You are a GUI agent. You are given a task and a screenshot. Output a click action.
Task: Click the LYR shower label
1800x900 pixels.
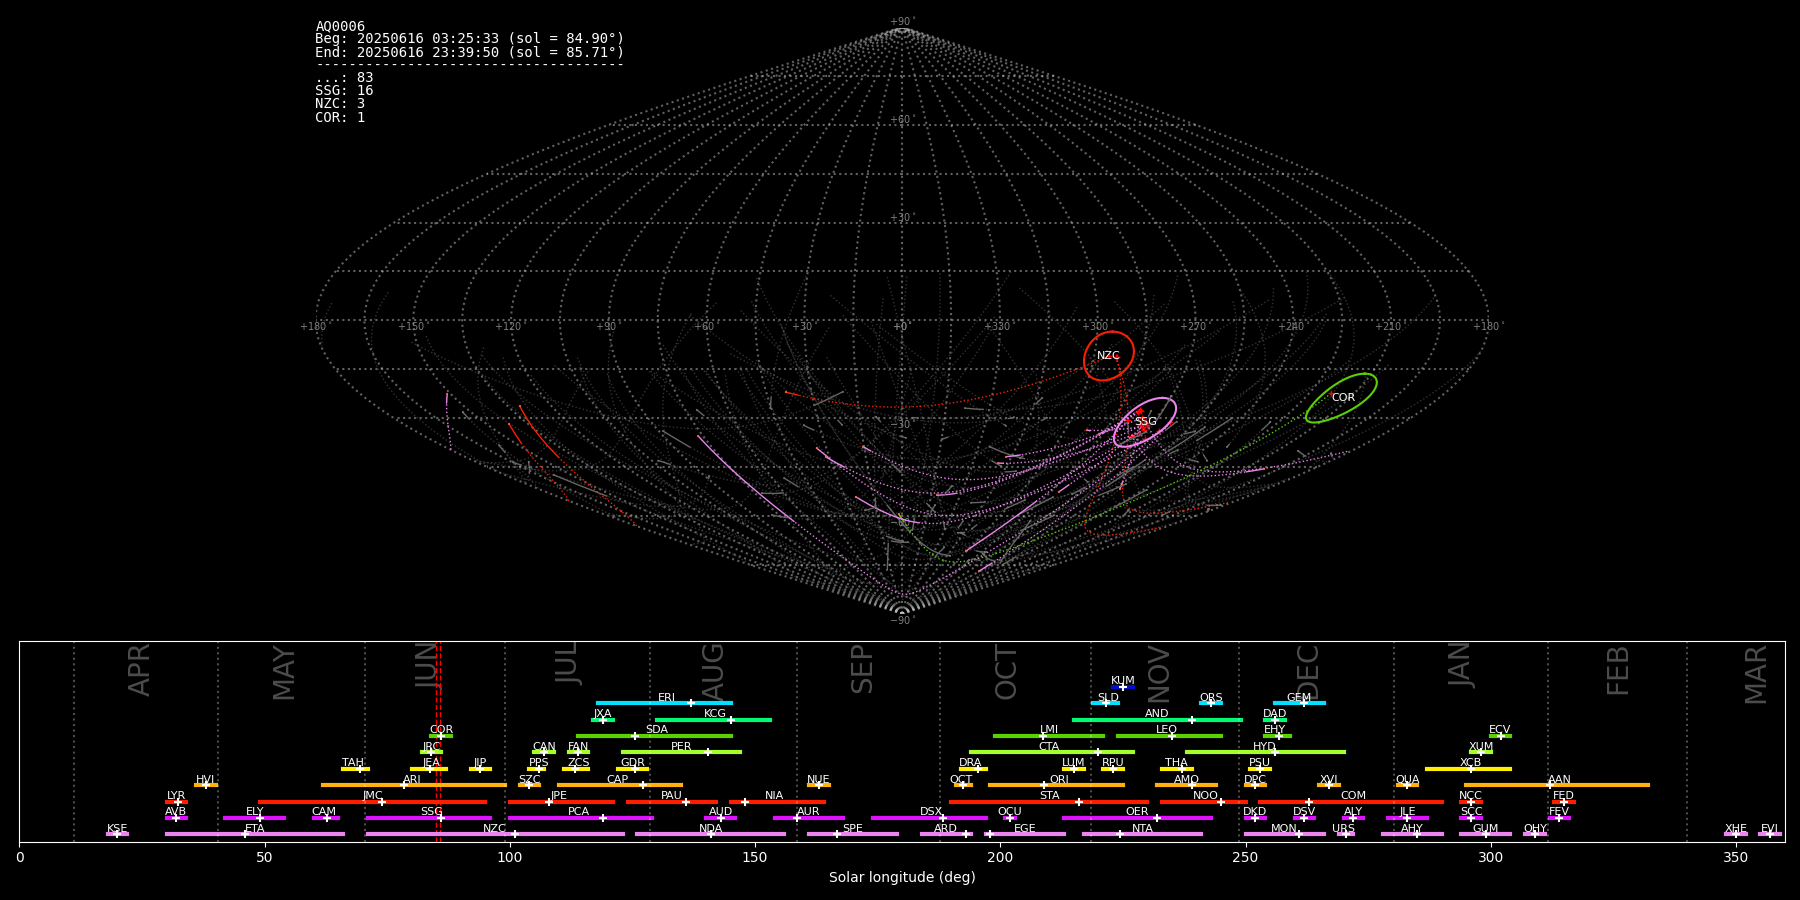176,796
